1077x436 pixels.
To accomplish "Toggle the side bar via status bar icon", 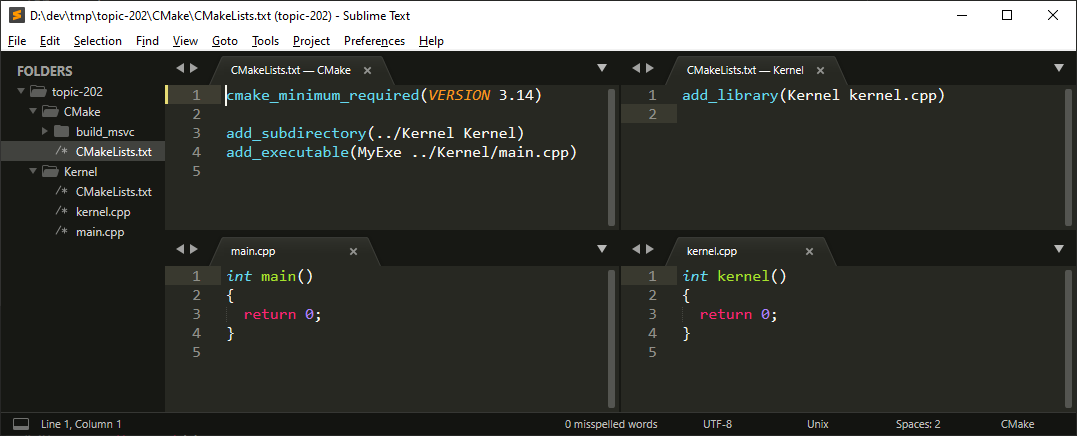I will click(x=20, y=424).
